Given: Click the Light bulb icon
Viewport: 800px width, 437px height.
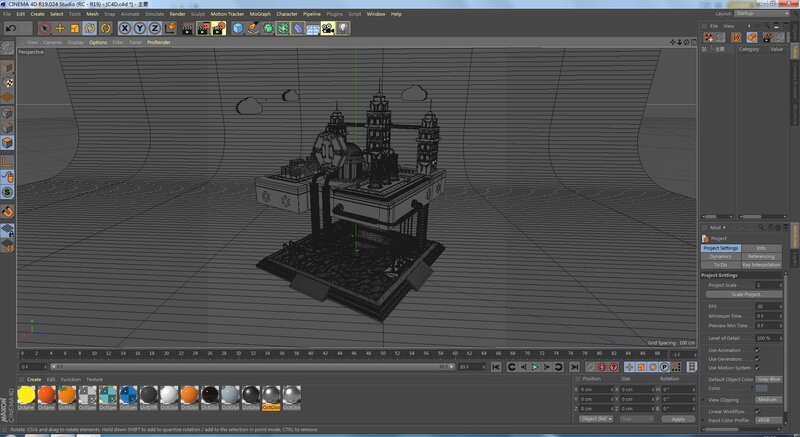Looking at the screenshot, I should pos(343,28).
